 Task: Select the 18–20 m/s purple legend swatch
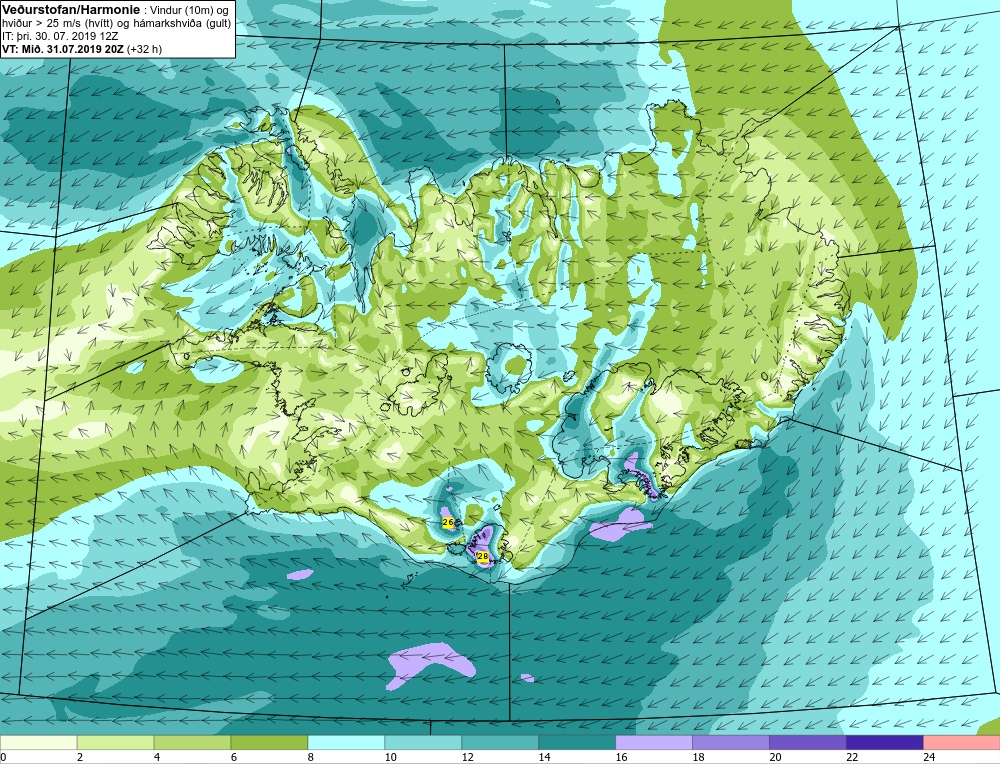coord(731,743)
